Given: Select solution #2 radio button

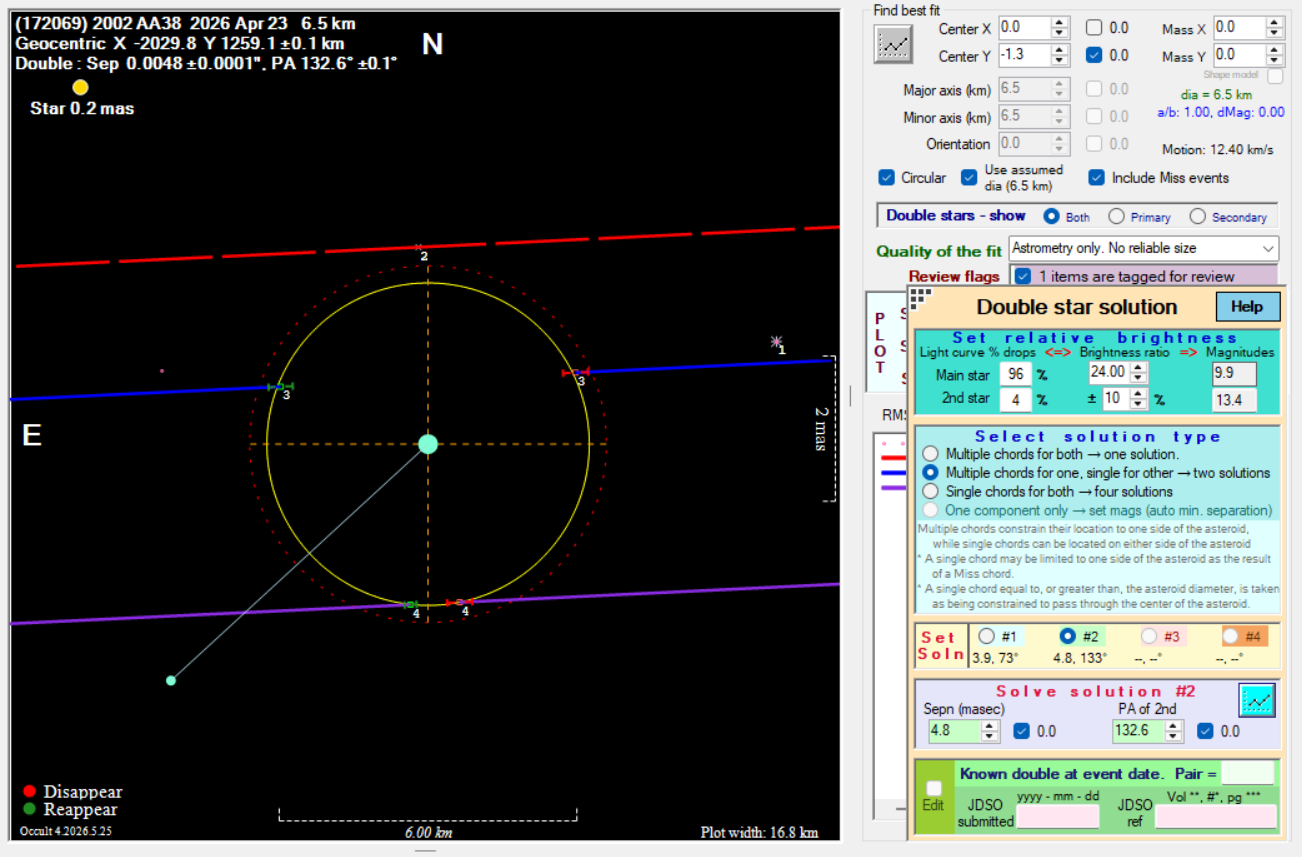Looking at the screenshot, I should tap(1067, 636).
